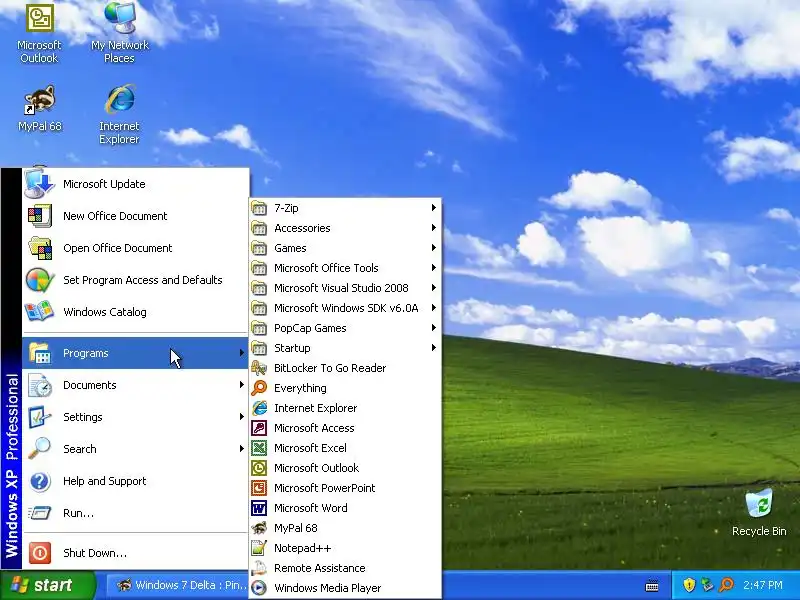Click the red Shut Down power icon
This screenshot has height=600, width=800.
pyautogui.click(x=39, y=553)
